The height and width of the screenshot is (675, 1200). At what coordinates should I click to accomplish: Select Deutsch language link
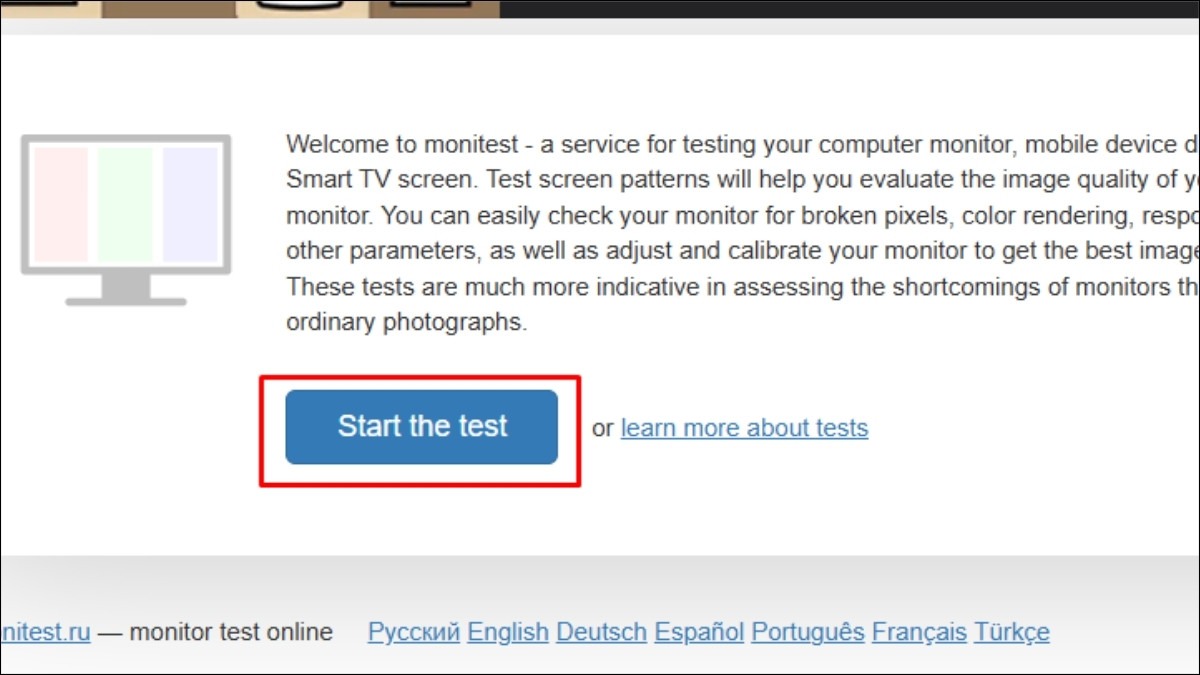tap(601, 632)
